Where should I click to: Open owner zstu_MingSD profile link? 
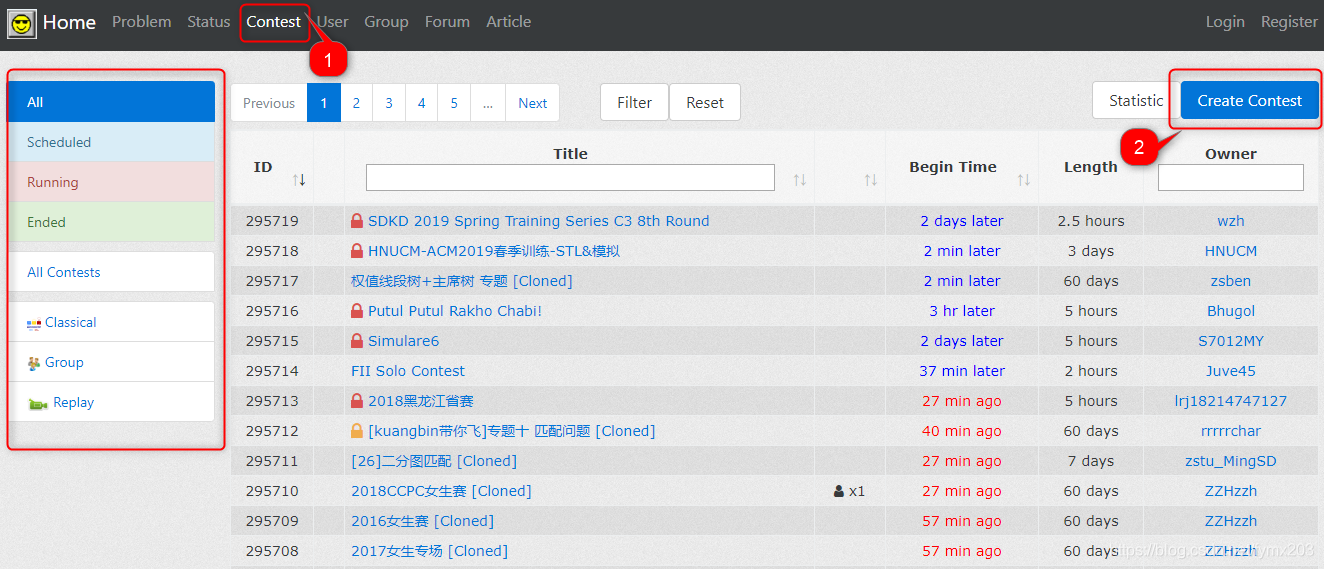(x=1231, y=461)
